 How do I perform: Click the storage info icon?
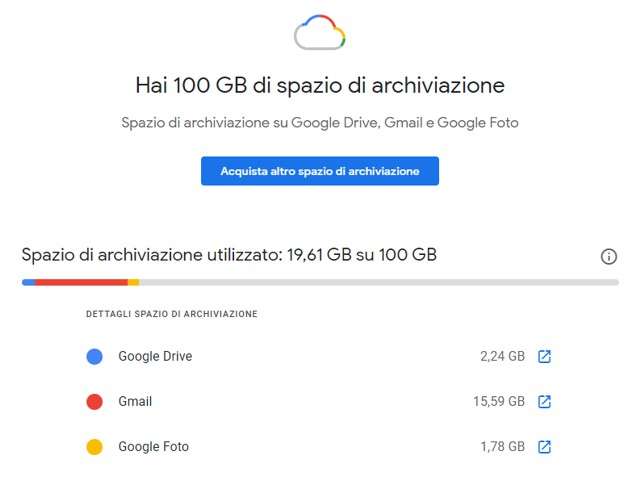[609, 257]
